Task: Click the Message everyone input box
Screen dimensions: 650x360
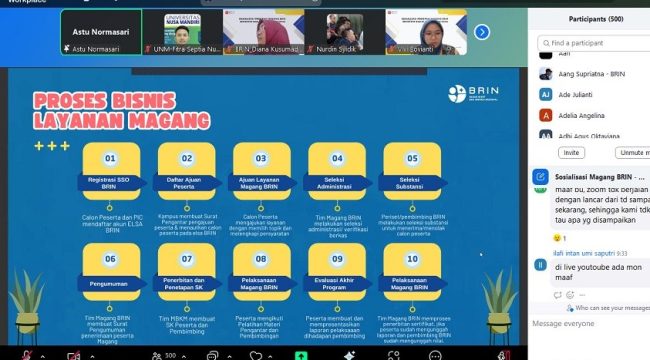Action: tap(590, 324)
